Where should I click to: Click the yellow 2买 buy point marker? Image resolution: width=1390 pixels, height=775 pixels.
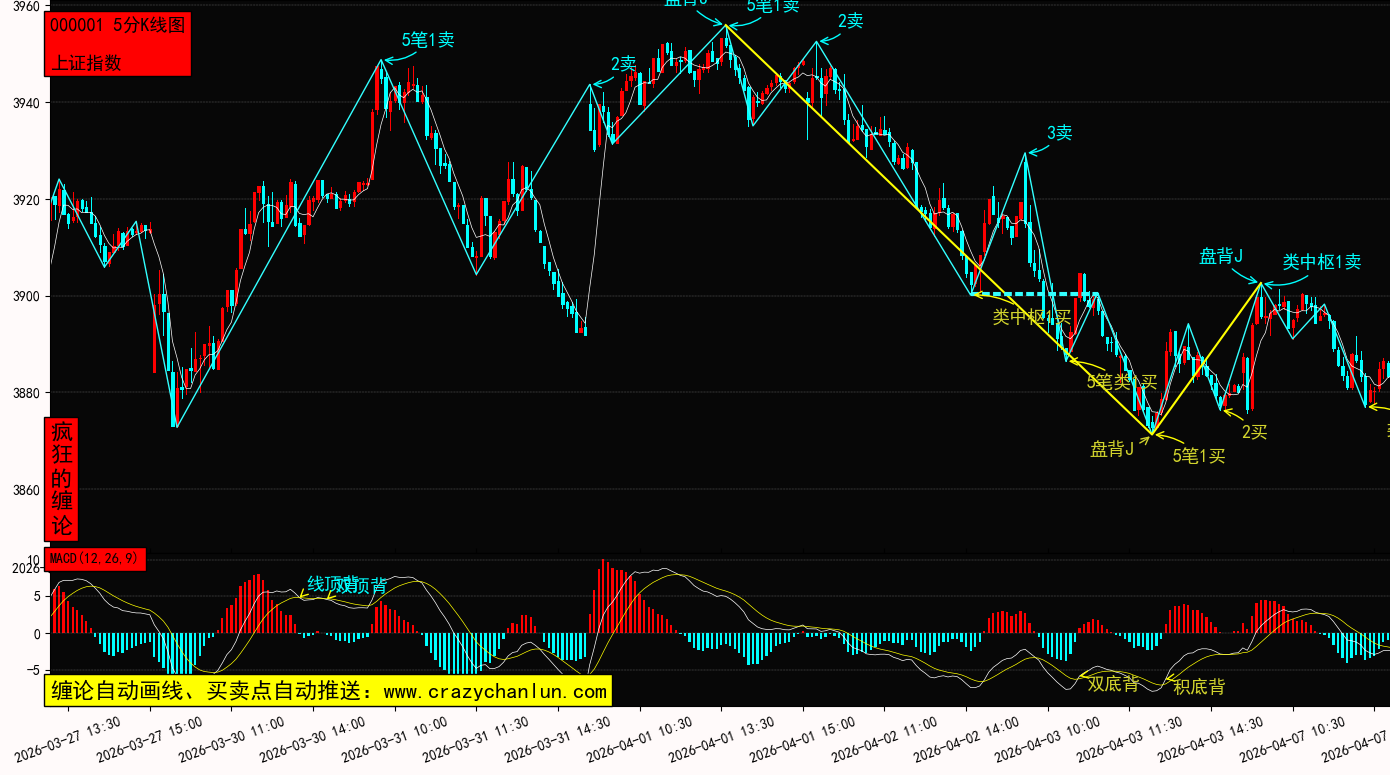(x=1254, y=432)
